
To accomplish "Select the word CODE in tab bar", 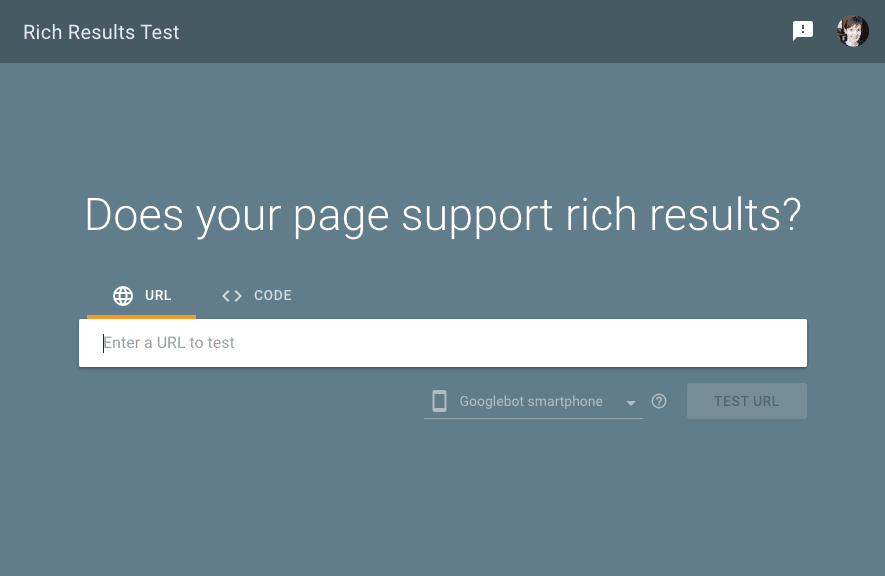I will tap(273, 296).
